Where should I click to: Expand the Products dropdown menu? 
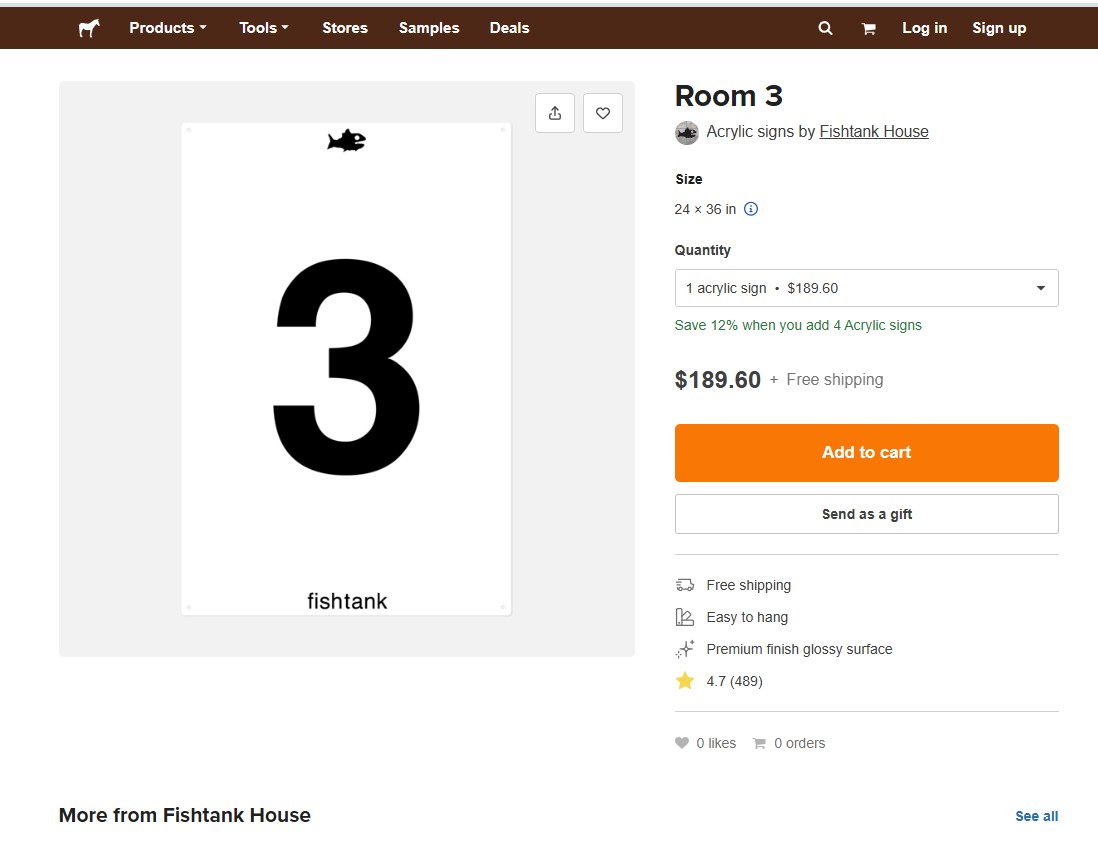(168, 28)
